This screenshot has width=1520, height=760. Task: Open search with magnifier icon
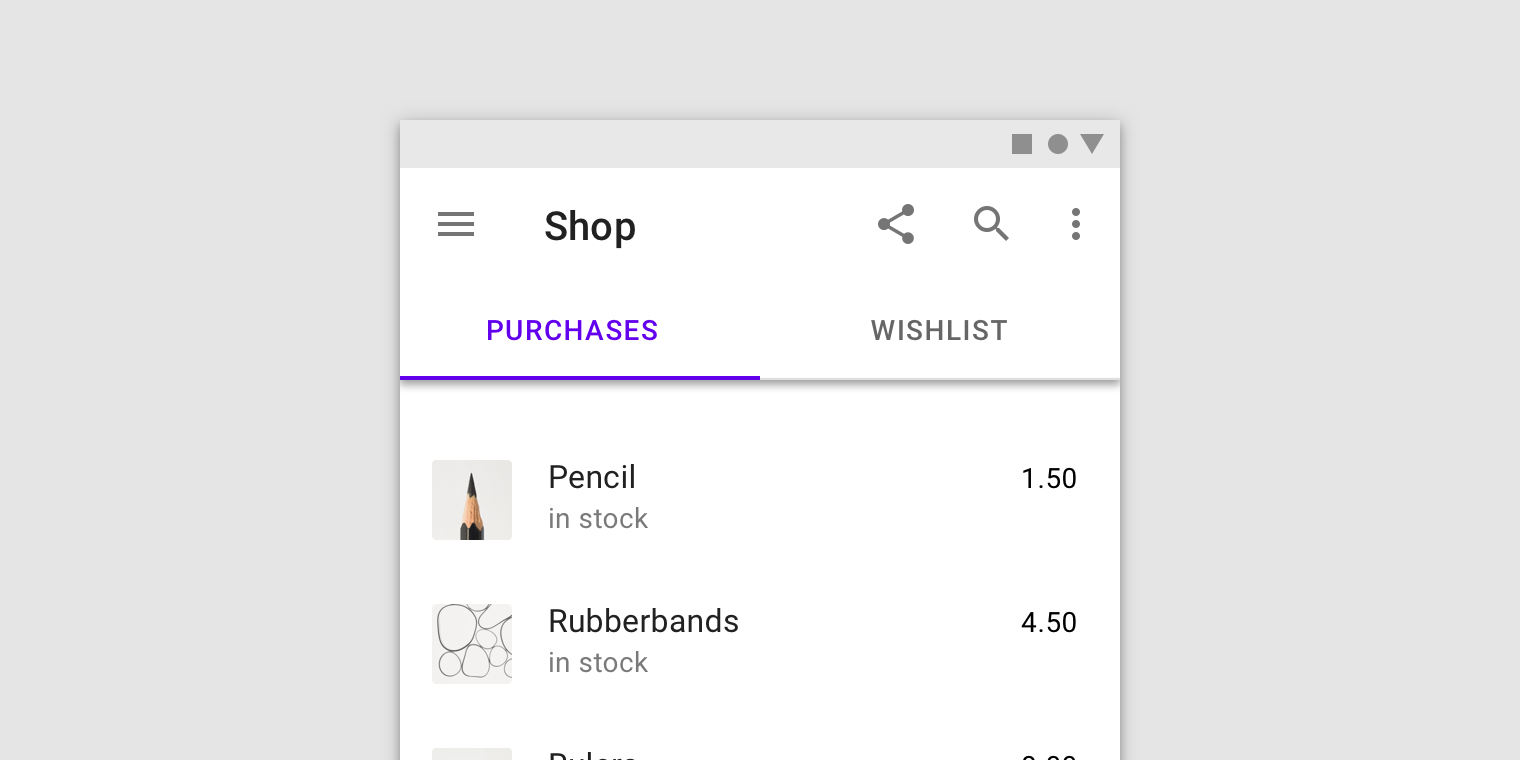(x=991, y=224)
